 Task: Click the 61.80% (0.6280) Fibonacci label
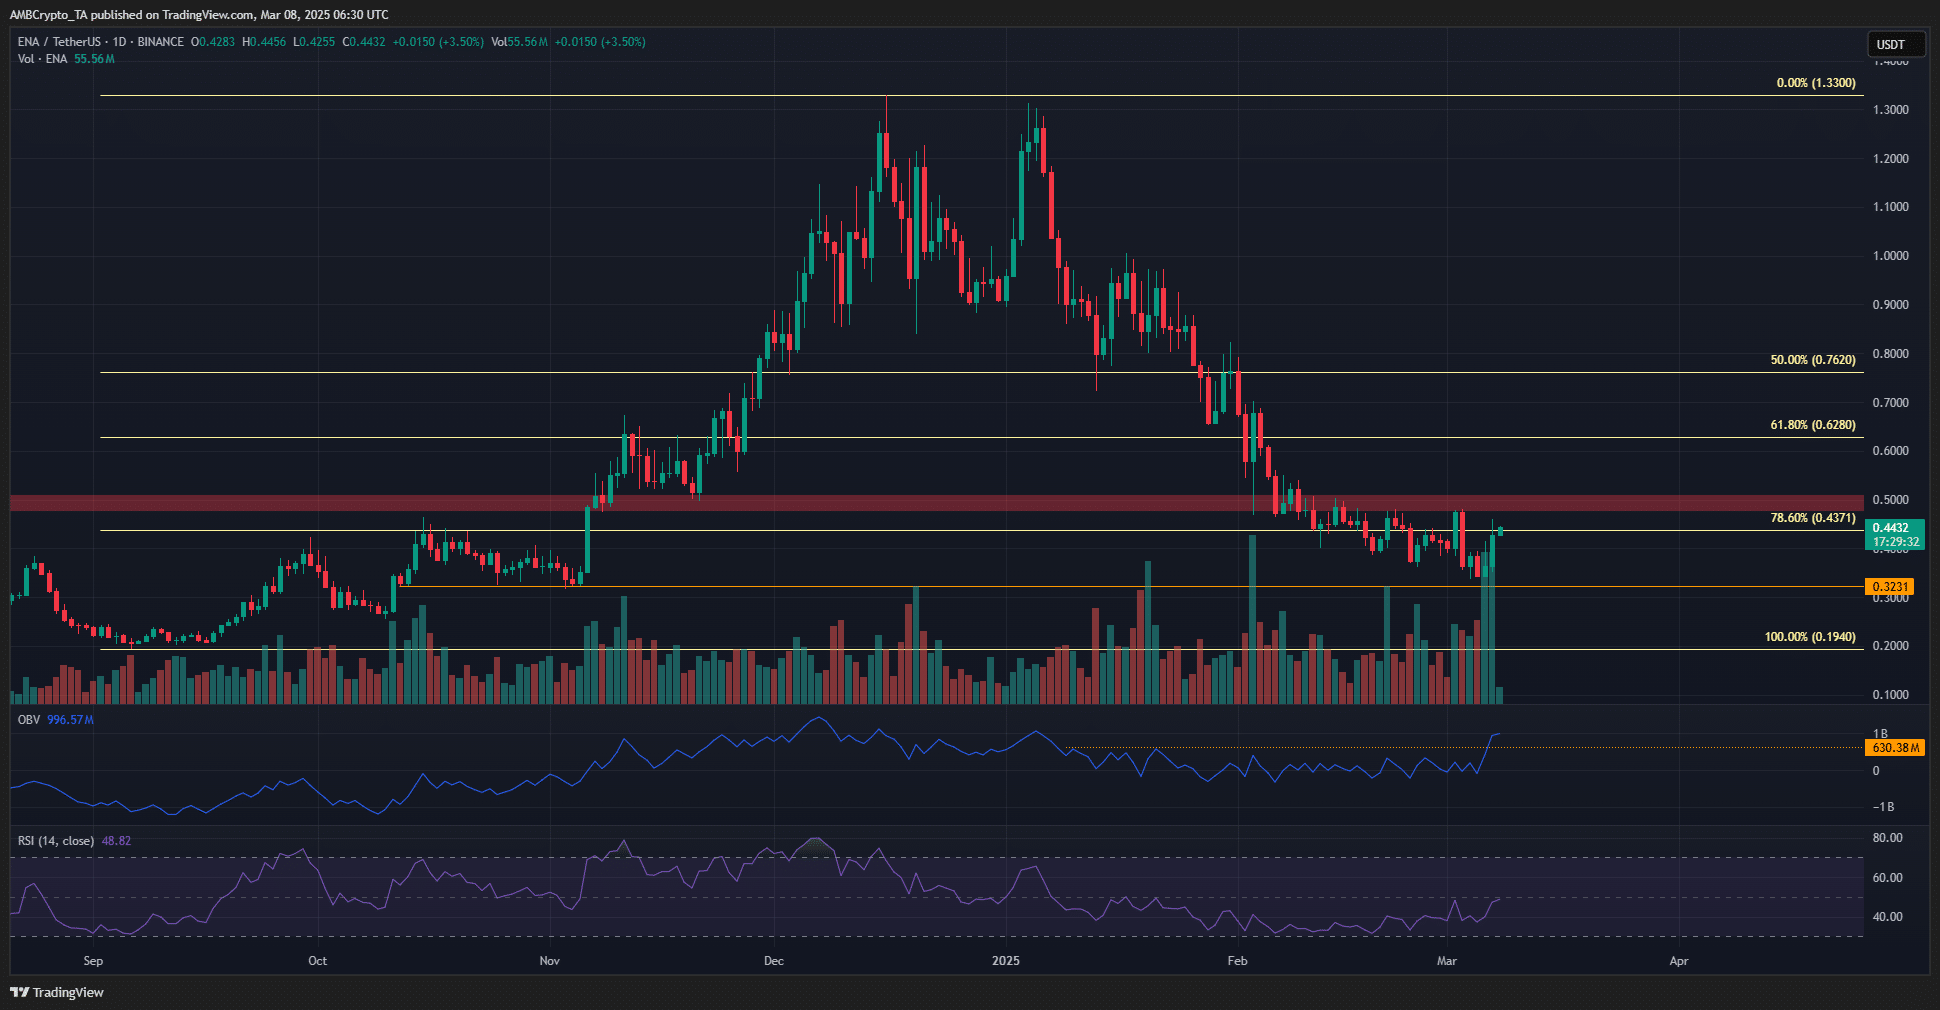tap(1813, 425)
